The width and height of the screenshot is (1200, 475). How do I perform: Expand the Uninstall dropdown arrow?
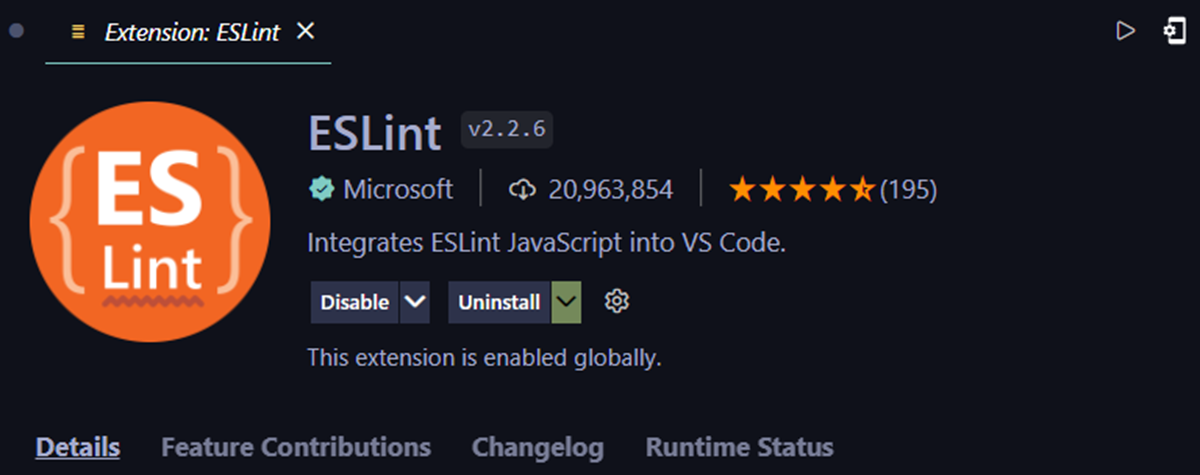pos(566,301)
